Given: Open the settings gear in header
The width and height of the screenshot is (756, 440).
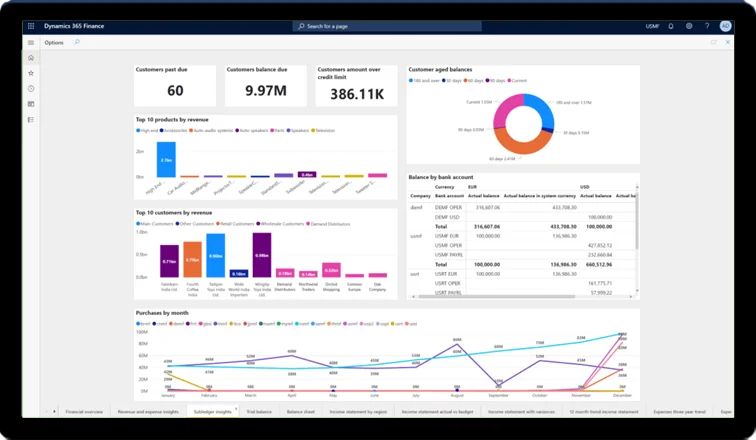Looking at the screenshot, I should click(x=688, y=26).
